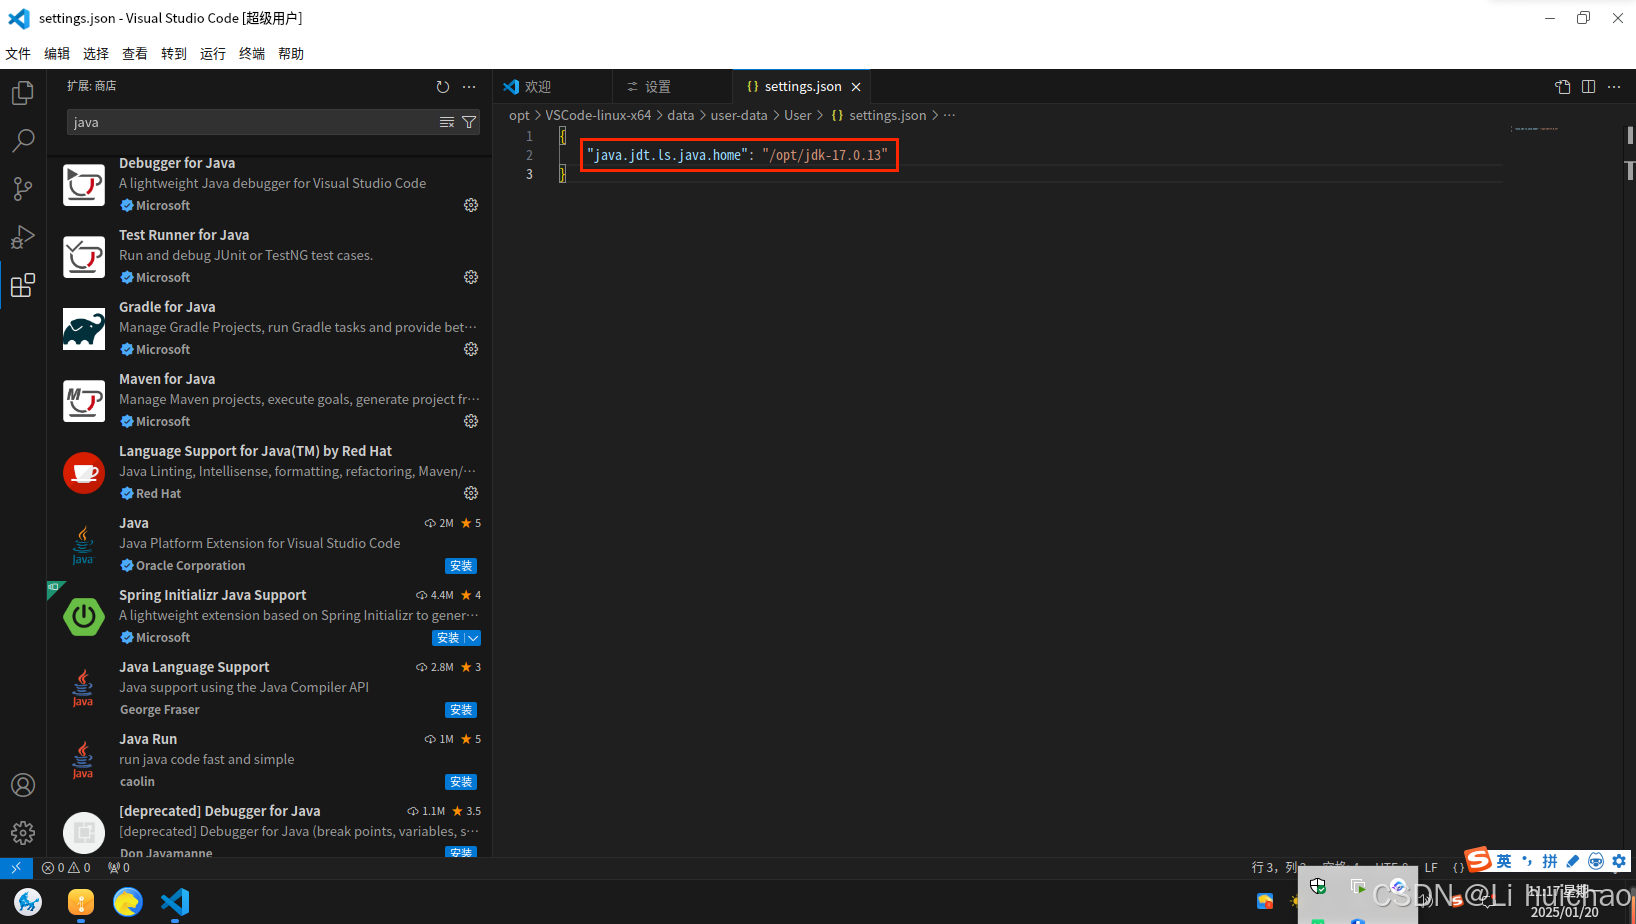Open the 终端 menu
The image size is (1636, 924).
[252, 54]
